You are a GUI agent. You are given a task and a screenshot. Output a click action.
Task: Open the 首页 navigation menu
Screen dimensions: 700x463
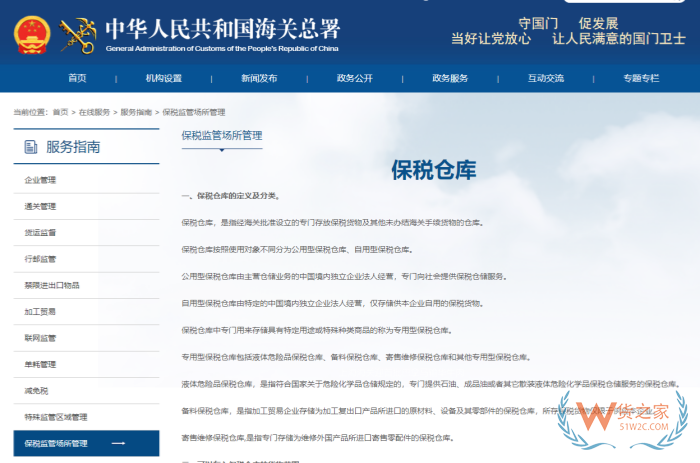pos(77,78)
